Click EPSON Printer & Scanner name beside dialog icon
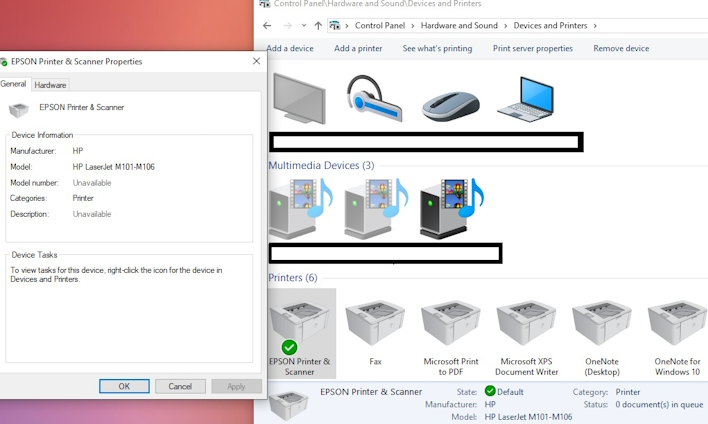The height and width of the screenshot is (424, 708). coord(82,107)
